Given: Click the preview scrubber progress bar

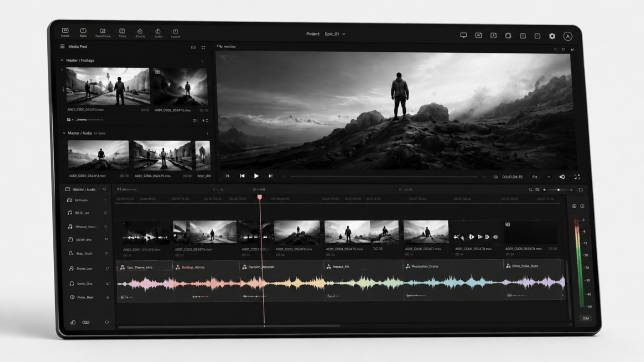Looking at the screenshot, I should click(384, 177).
